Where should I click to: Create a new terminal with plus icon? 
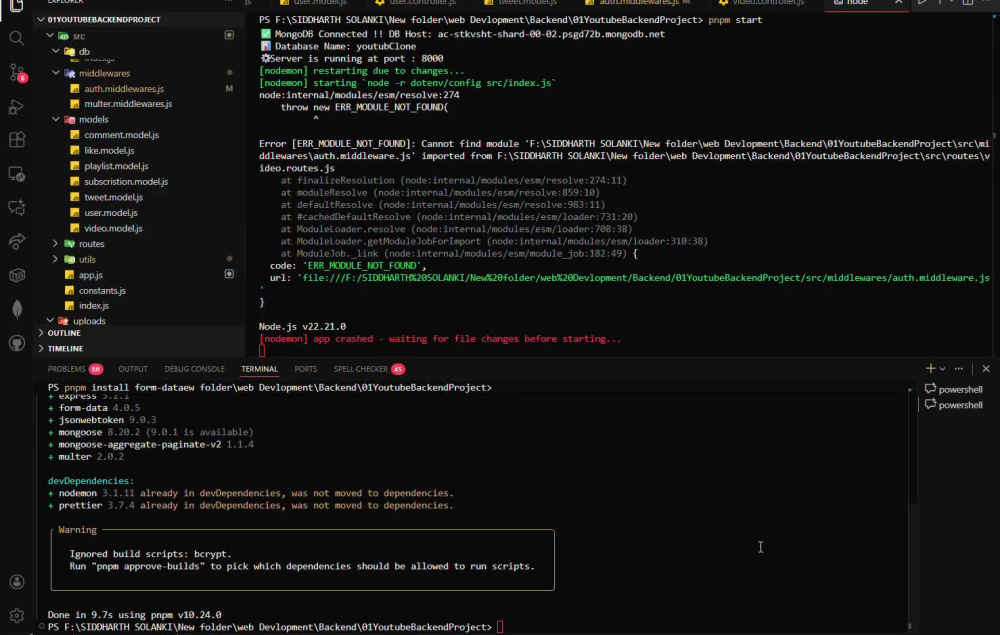930,369
